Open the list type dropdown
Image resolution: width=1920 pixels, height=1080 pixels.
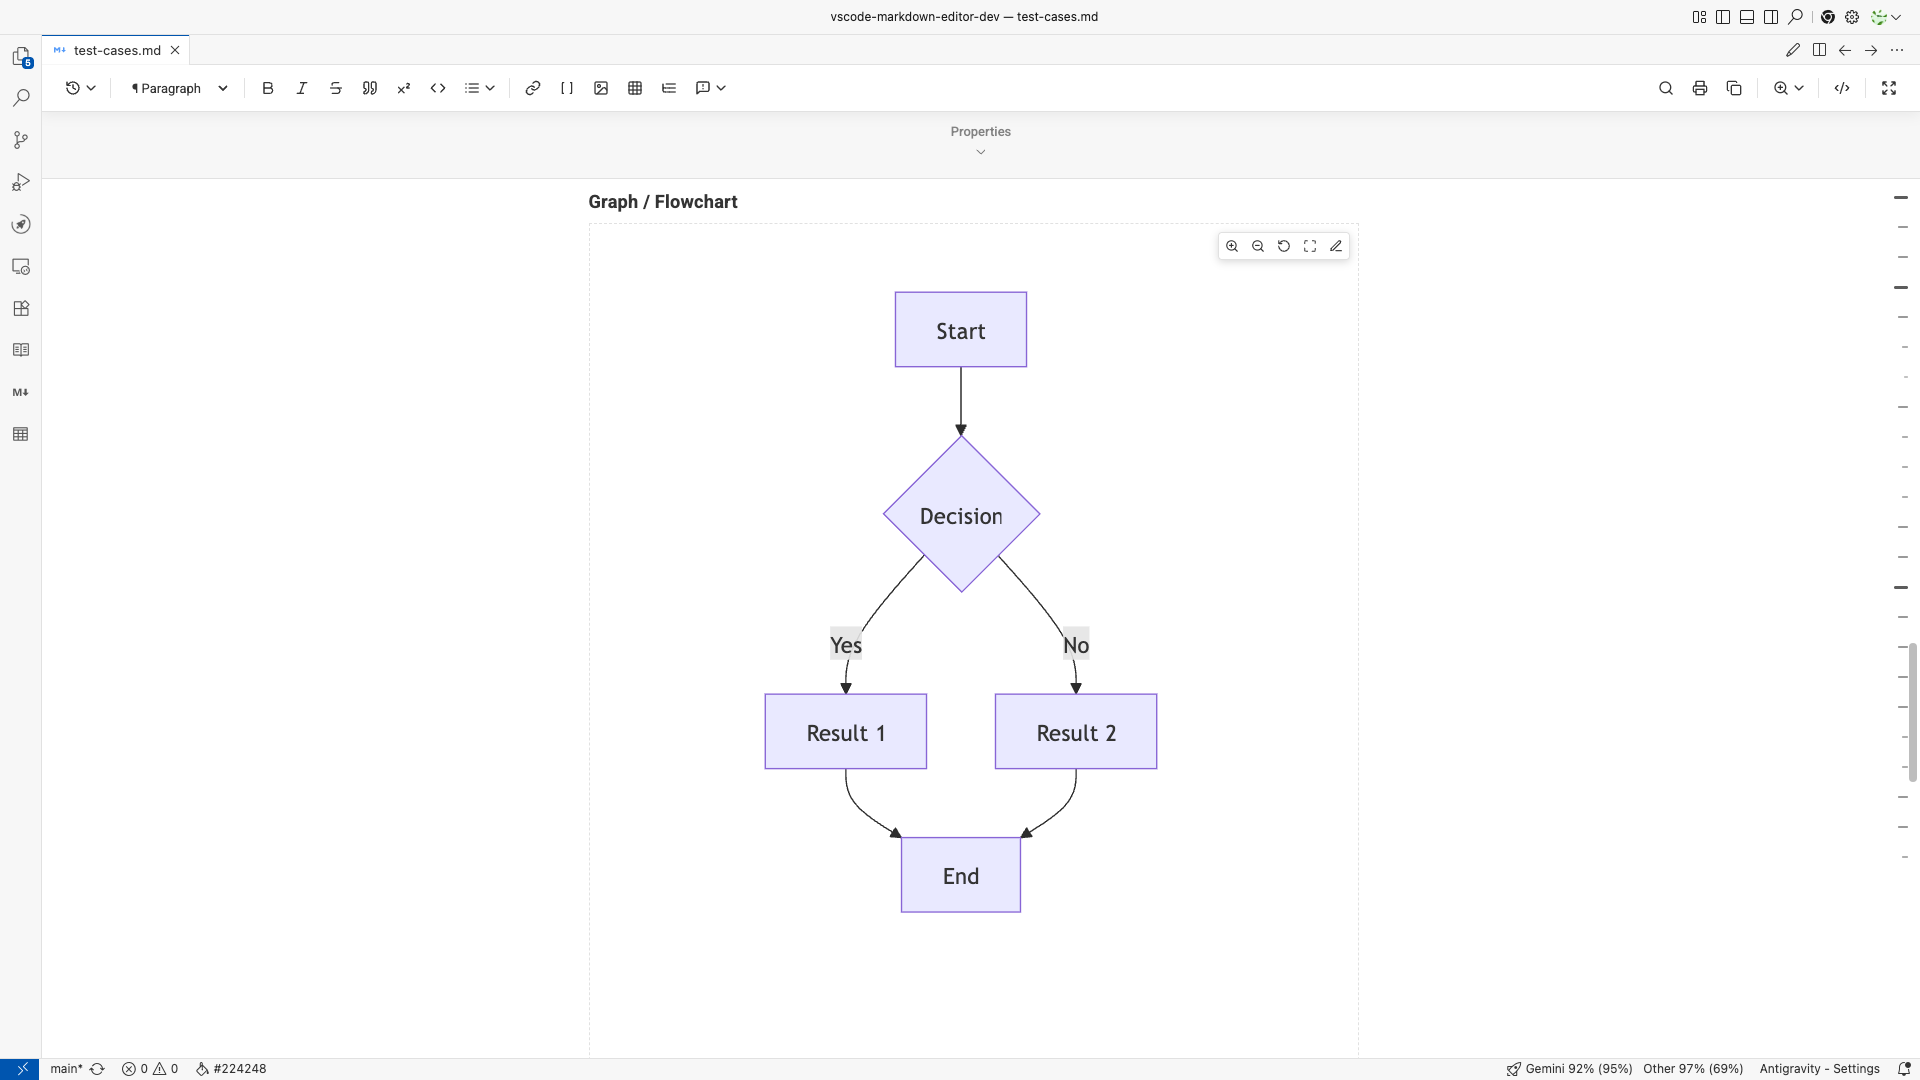click(480, 88)
